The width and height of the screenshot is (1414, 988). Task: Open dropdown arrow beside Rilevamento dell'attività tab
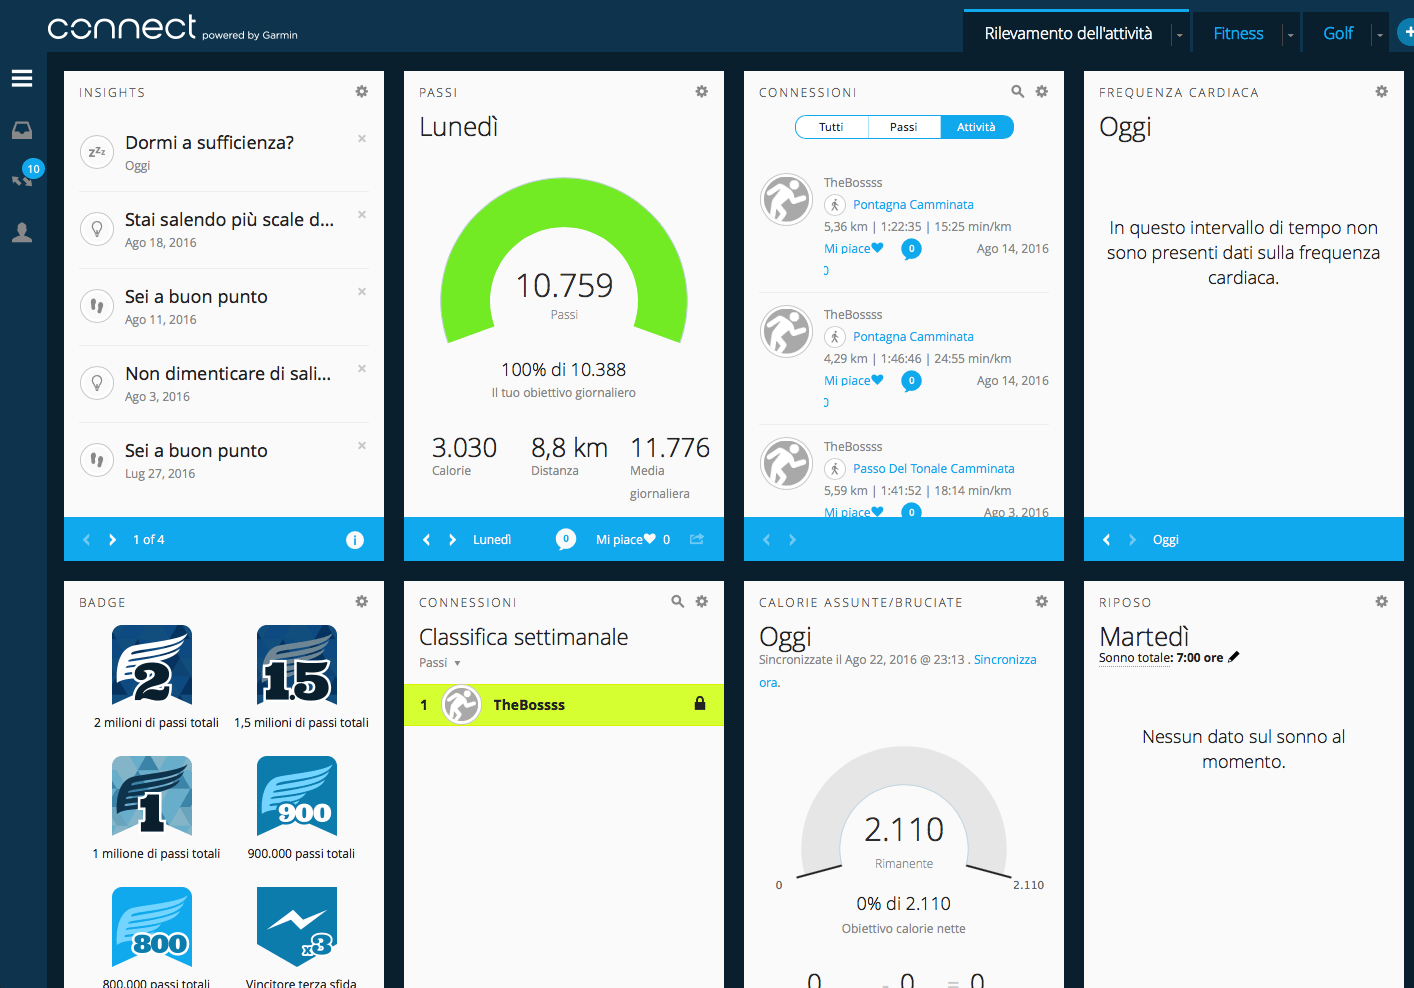[x=1179, y=35]
